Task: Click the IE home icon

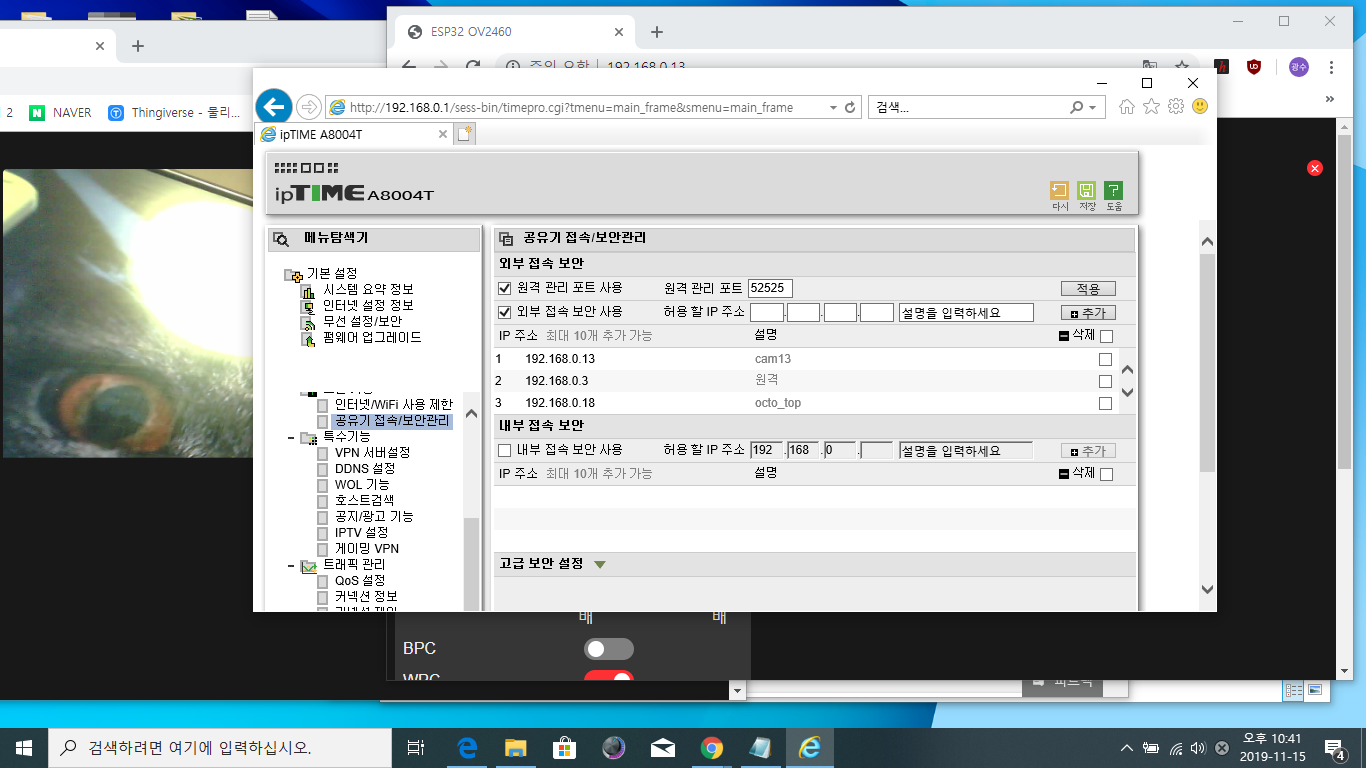Action: point(1127,106)
